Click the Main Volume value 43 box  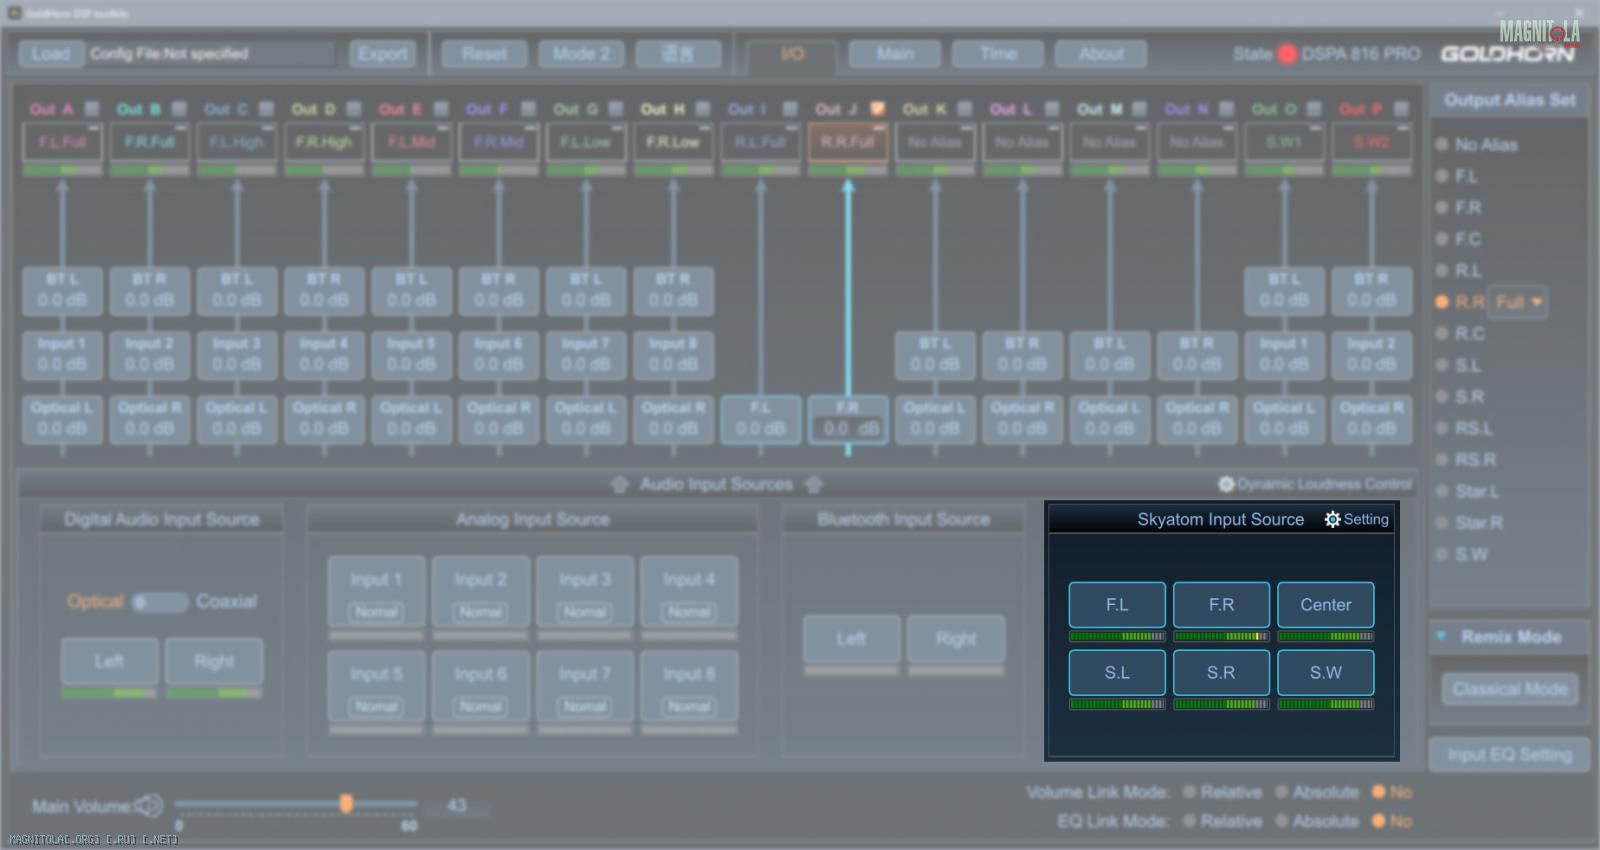coord(457,806)
